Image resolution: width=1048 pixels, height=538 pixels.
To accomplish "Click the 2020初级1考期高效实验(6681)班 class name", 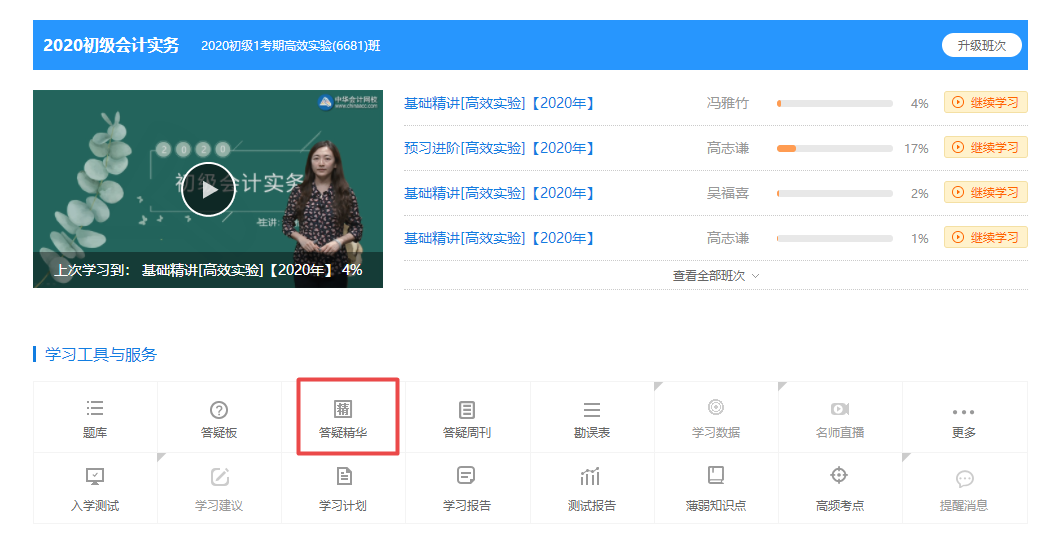I will pyautogui.click(x=291, y=45).
